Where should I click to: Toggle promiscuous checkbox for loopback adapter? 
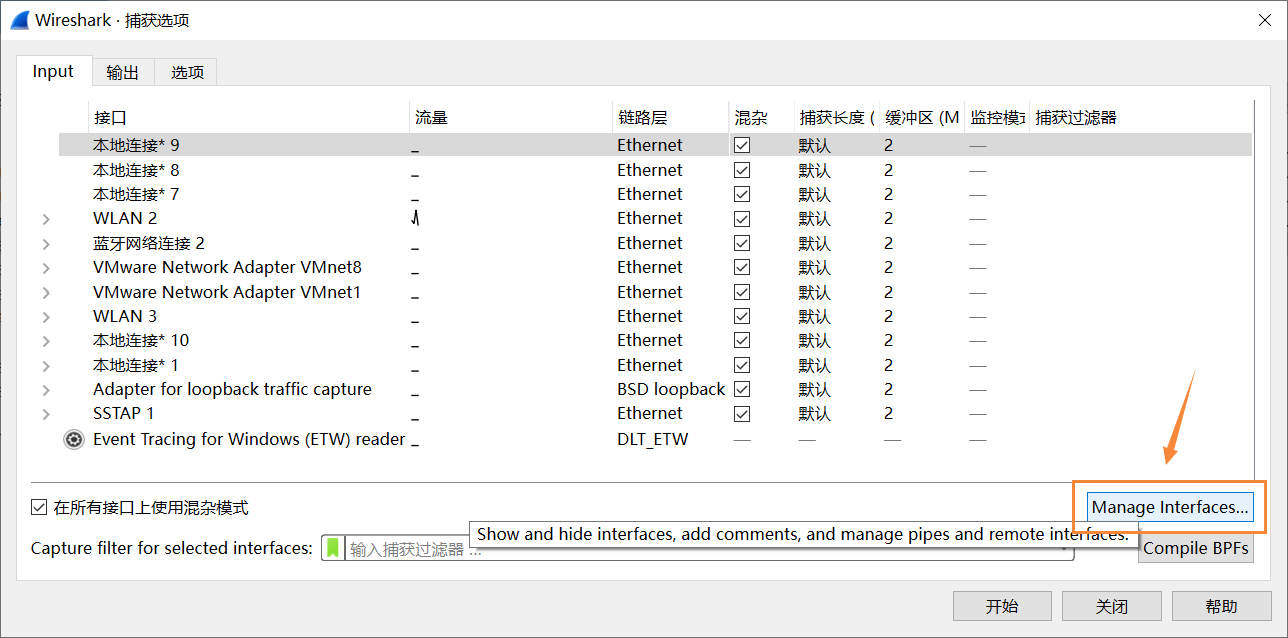[742, 389]
